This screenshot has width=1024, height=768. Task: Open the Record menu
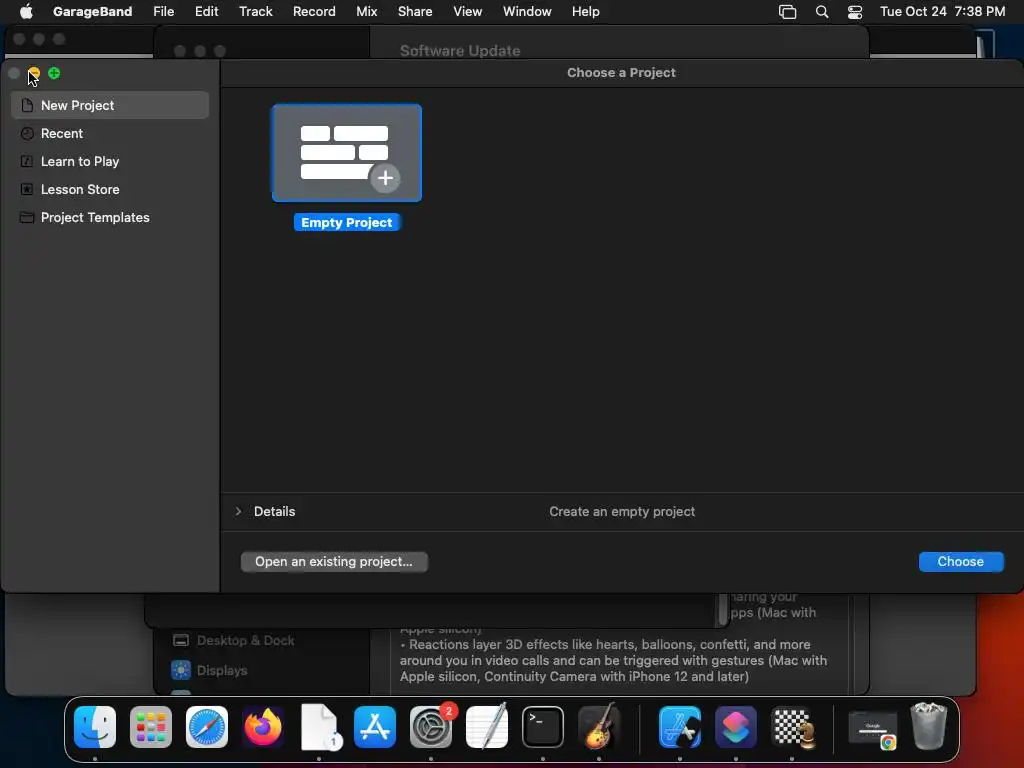pyautogui.click(x=314, y=12)
